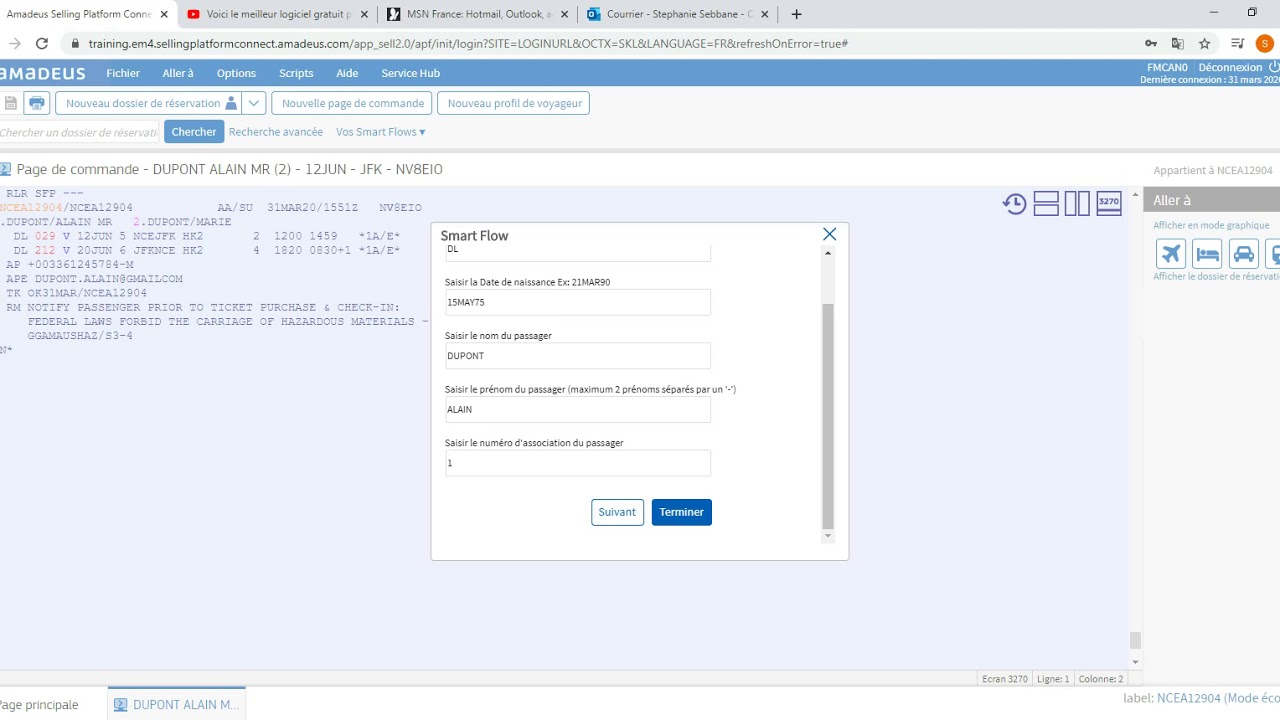Screen dimensions: 1280x720
Task: Open the command history clock icon
Action: pos(1015,204)
